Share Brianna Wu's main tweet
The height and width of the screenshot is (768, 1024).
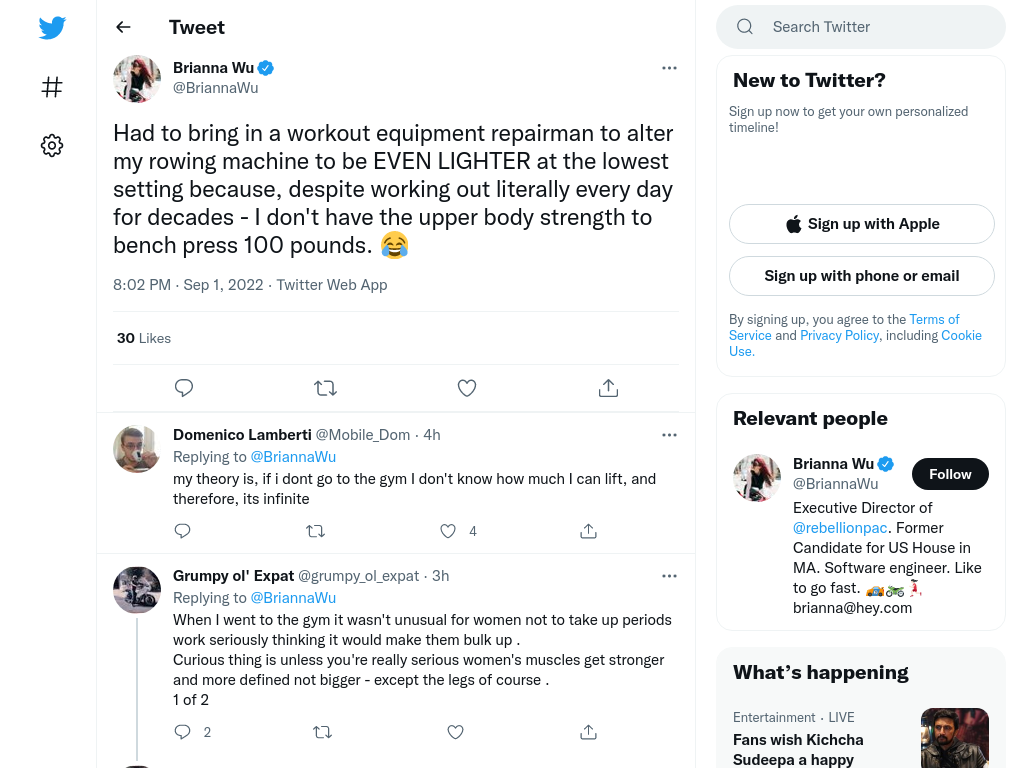pyautogui.click(x=608, y=388)
